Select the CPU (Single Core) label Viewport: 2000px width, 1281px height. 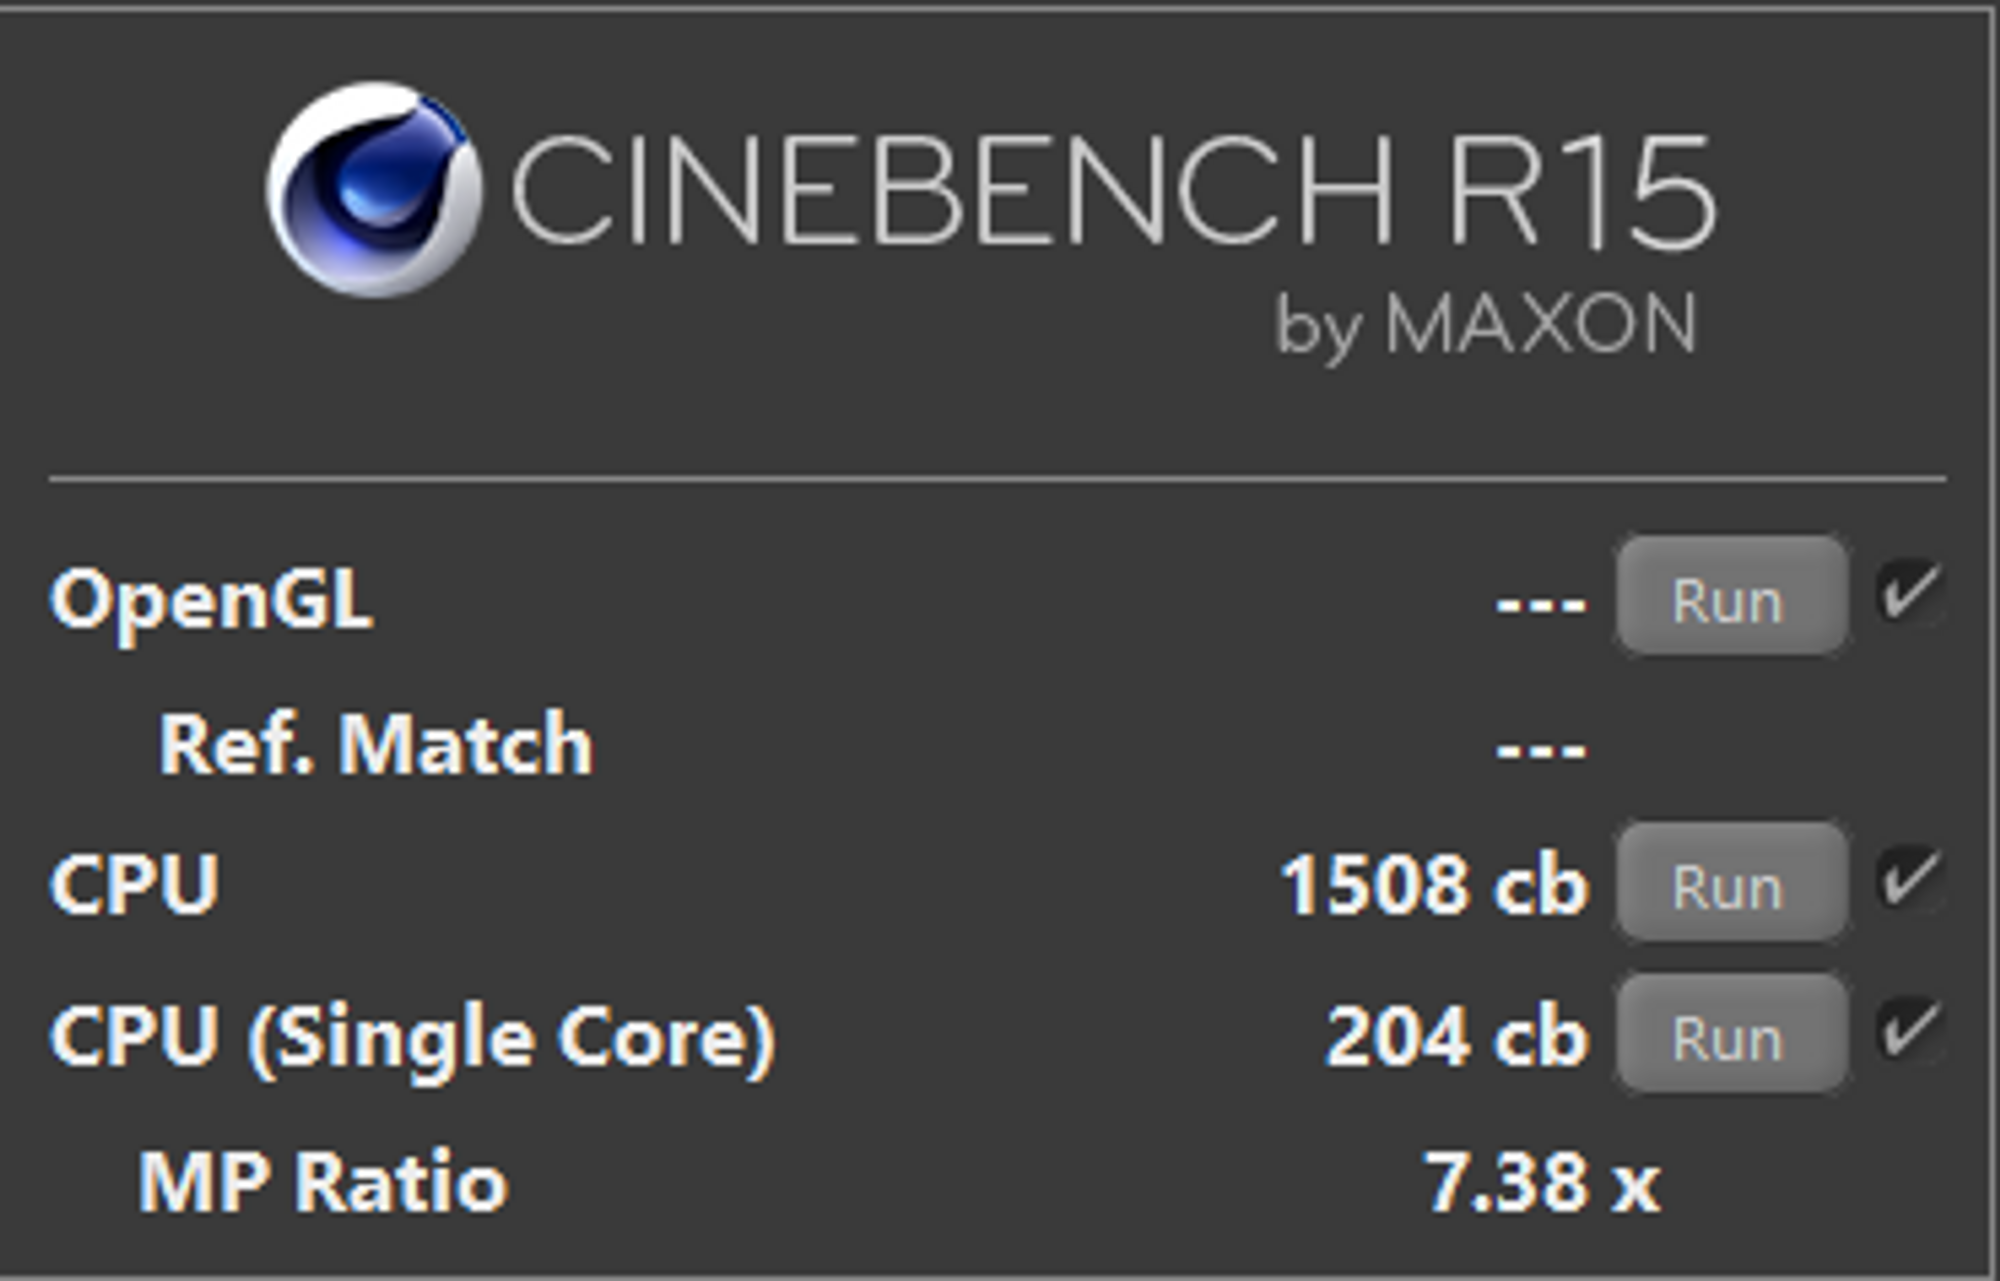coord(412,1040)
